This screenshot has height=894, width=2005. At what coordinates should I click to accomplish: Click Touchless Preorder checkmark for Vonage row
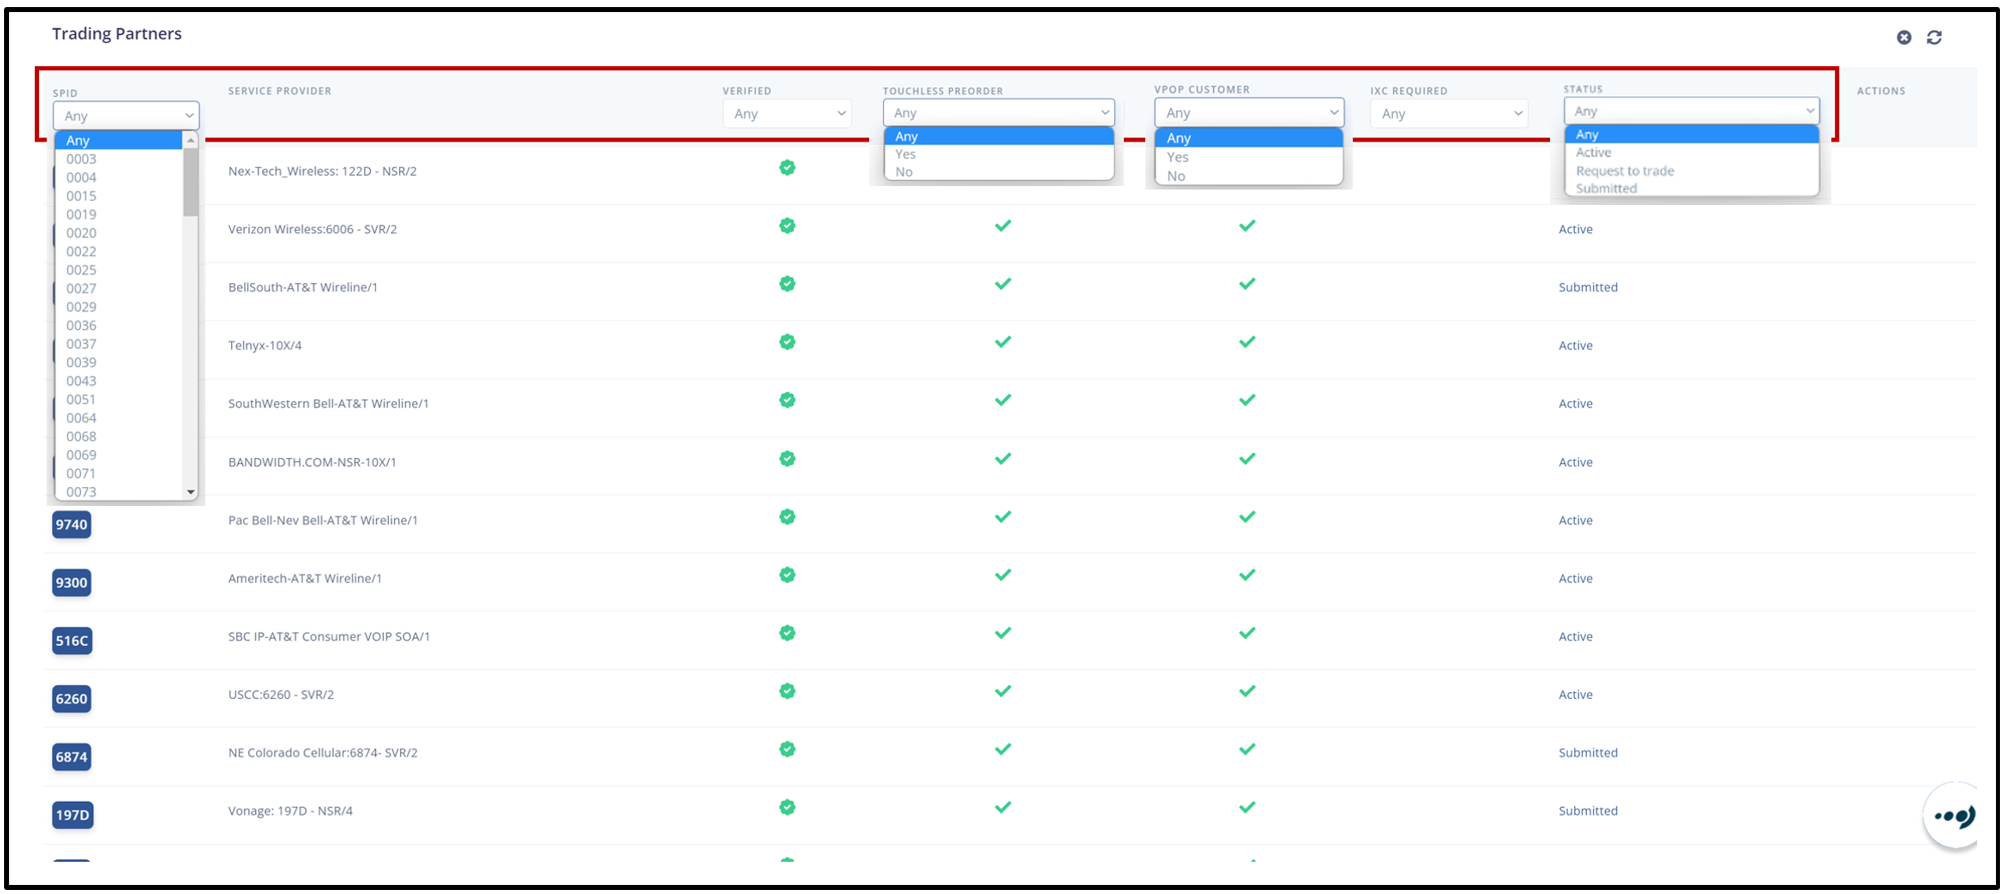point(1003,807)
